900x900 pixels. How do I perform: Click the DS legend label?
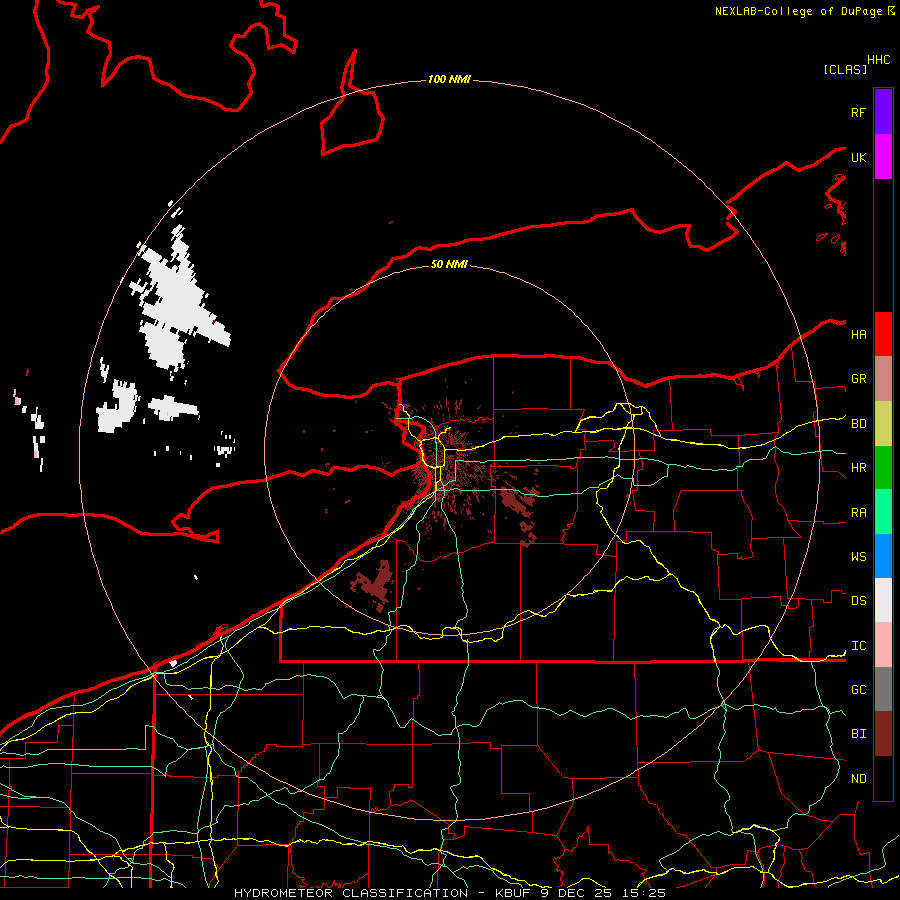[859, 601]
